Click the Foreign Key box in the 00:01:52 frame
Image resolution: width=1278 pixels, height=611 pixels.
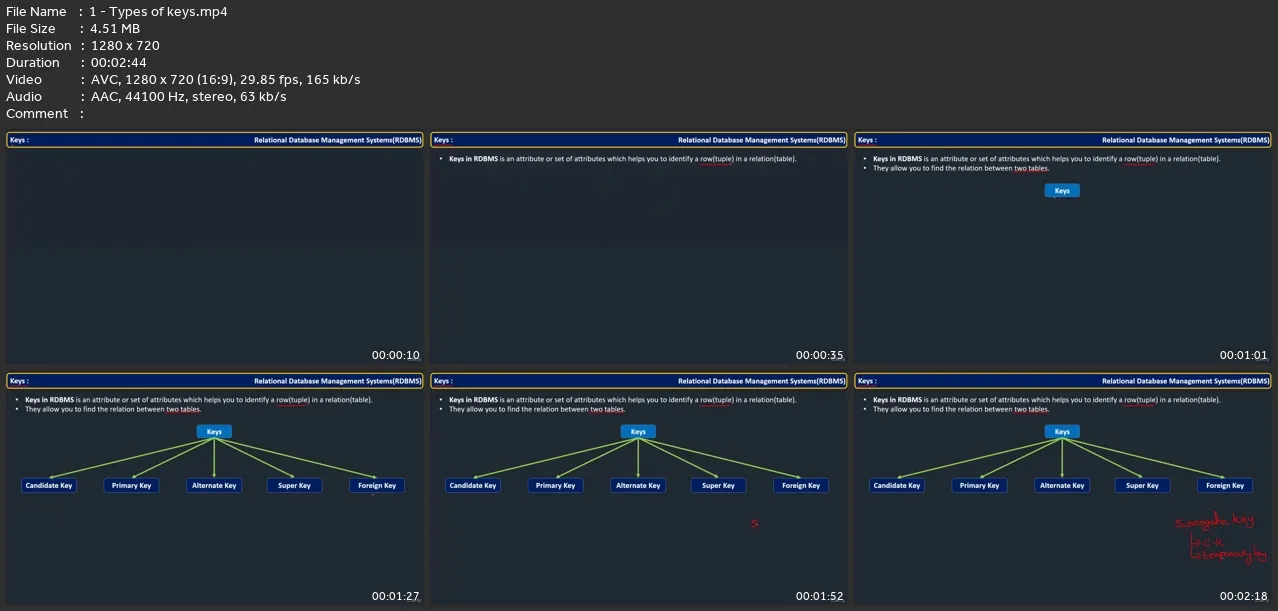[x=801, y=485]
